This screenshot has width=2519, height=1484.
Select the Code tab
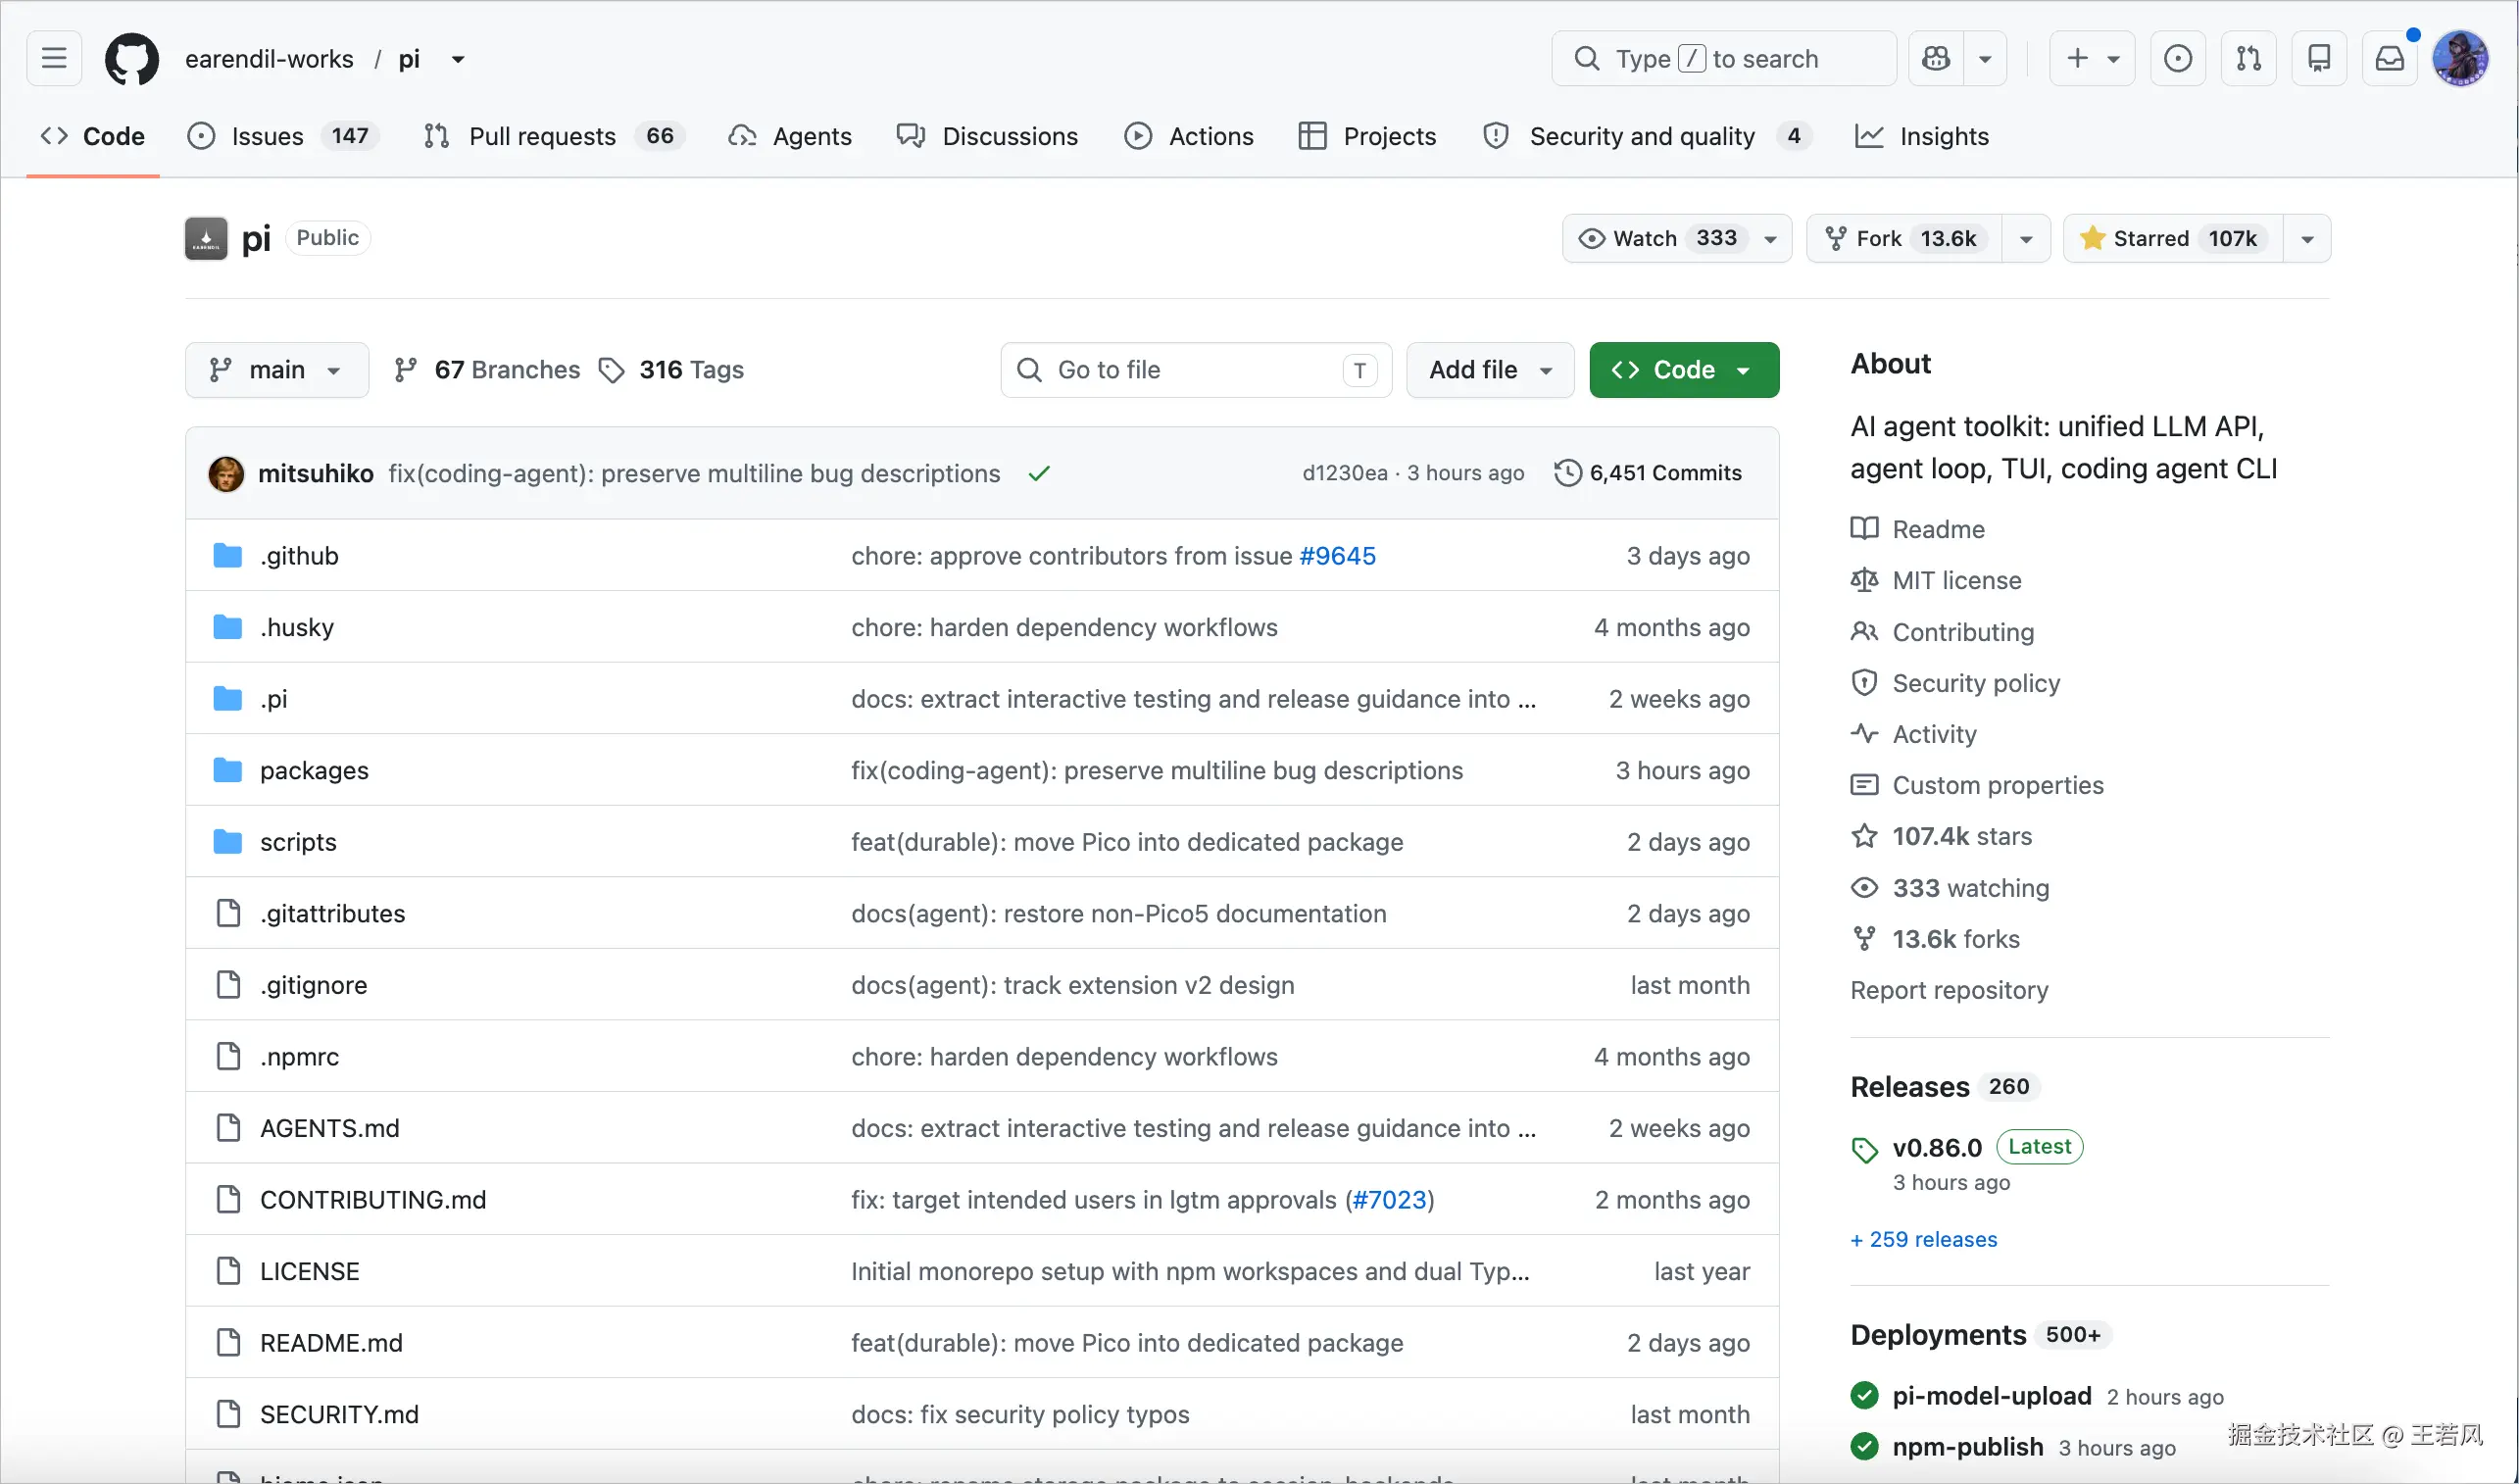[x=93, y=136]
